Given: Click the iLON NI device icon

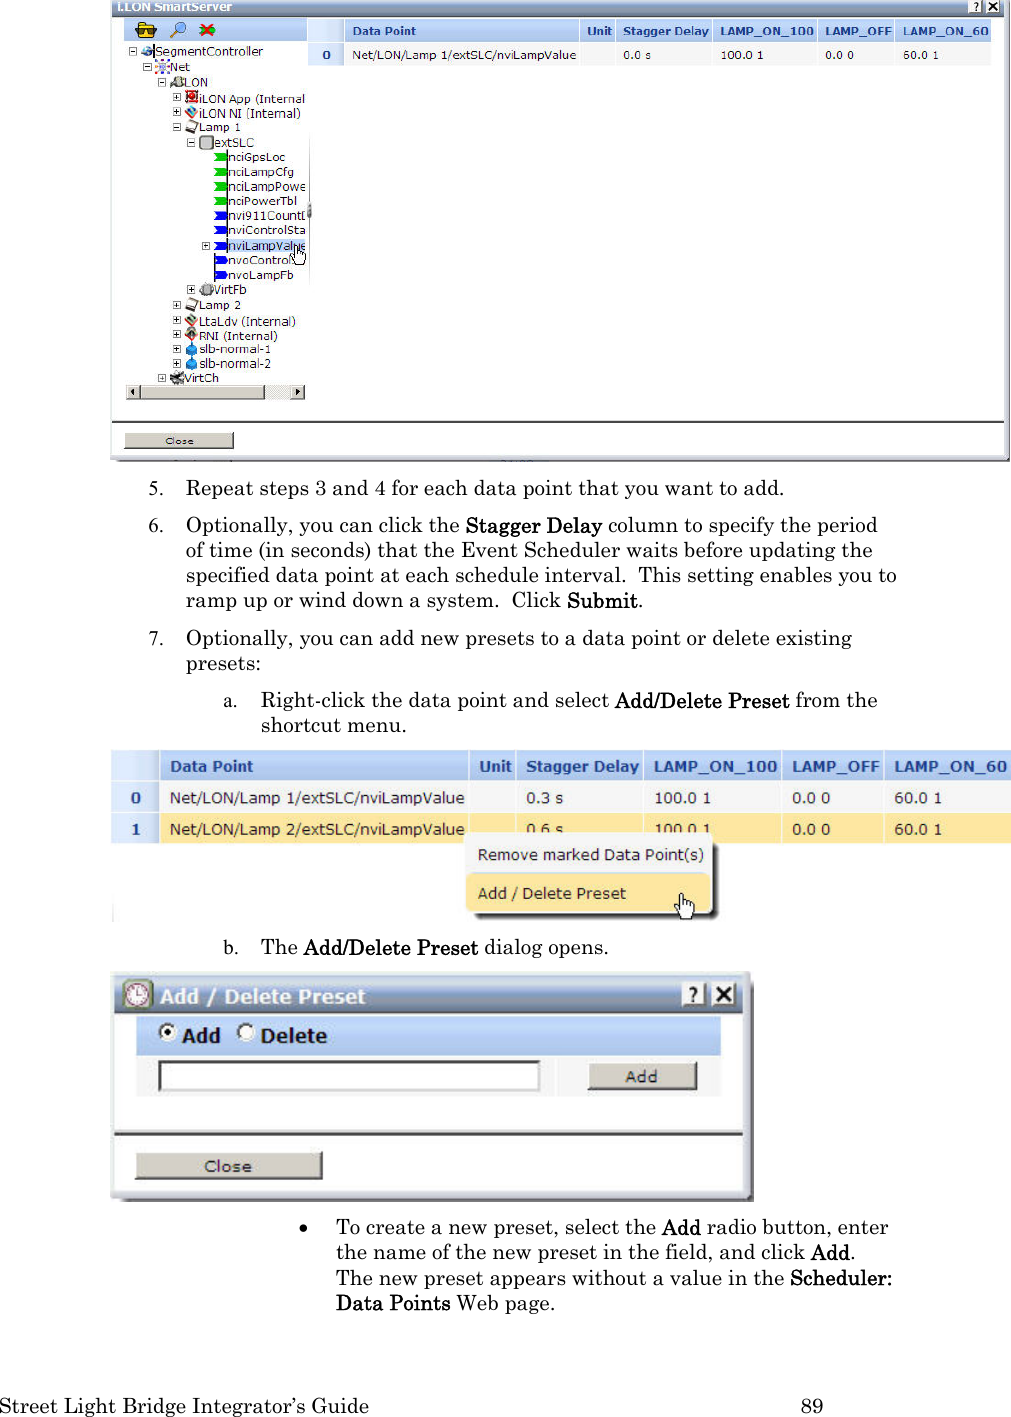Looking at the screenshot, I should pyautogui.click(x=191, y=113).
